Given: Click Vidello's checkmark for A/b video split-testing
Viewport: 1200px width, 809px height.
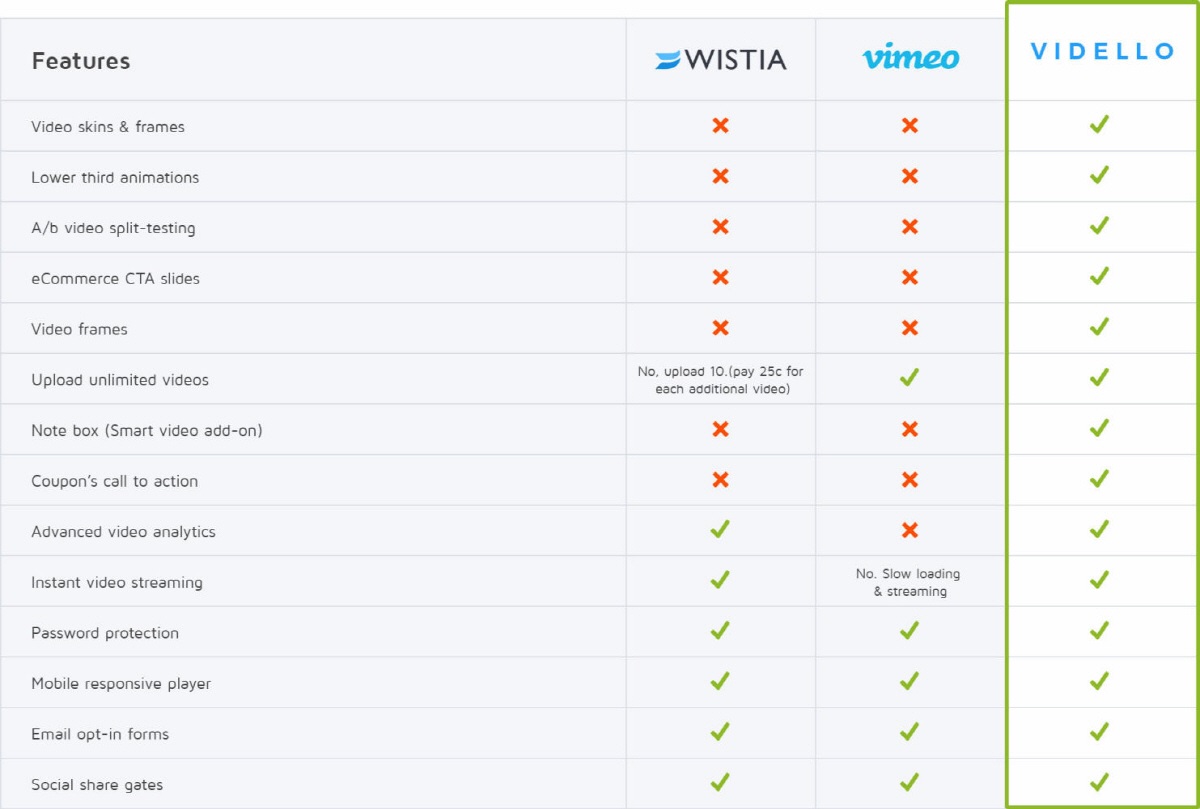Looking at the screenshot, I should [x=1099, y=226].
